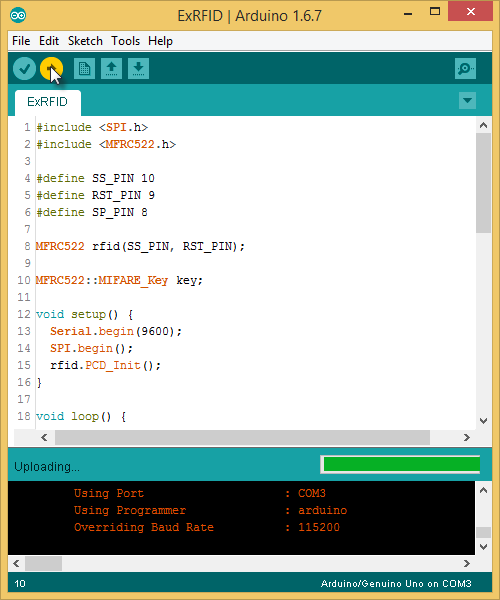Save the sketch with the down-arrow icon
The height and width of the screenshot is (600, 500).
[x=138, y=69]
